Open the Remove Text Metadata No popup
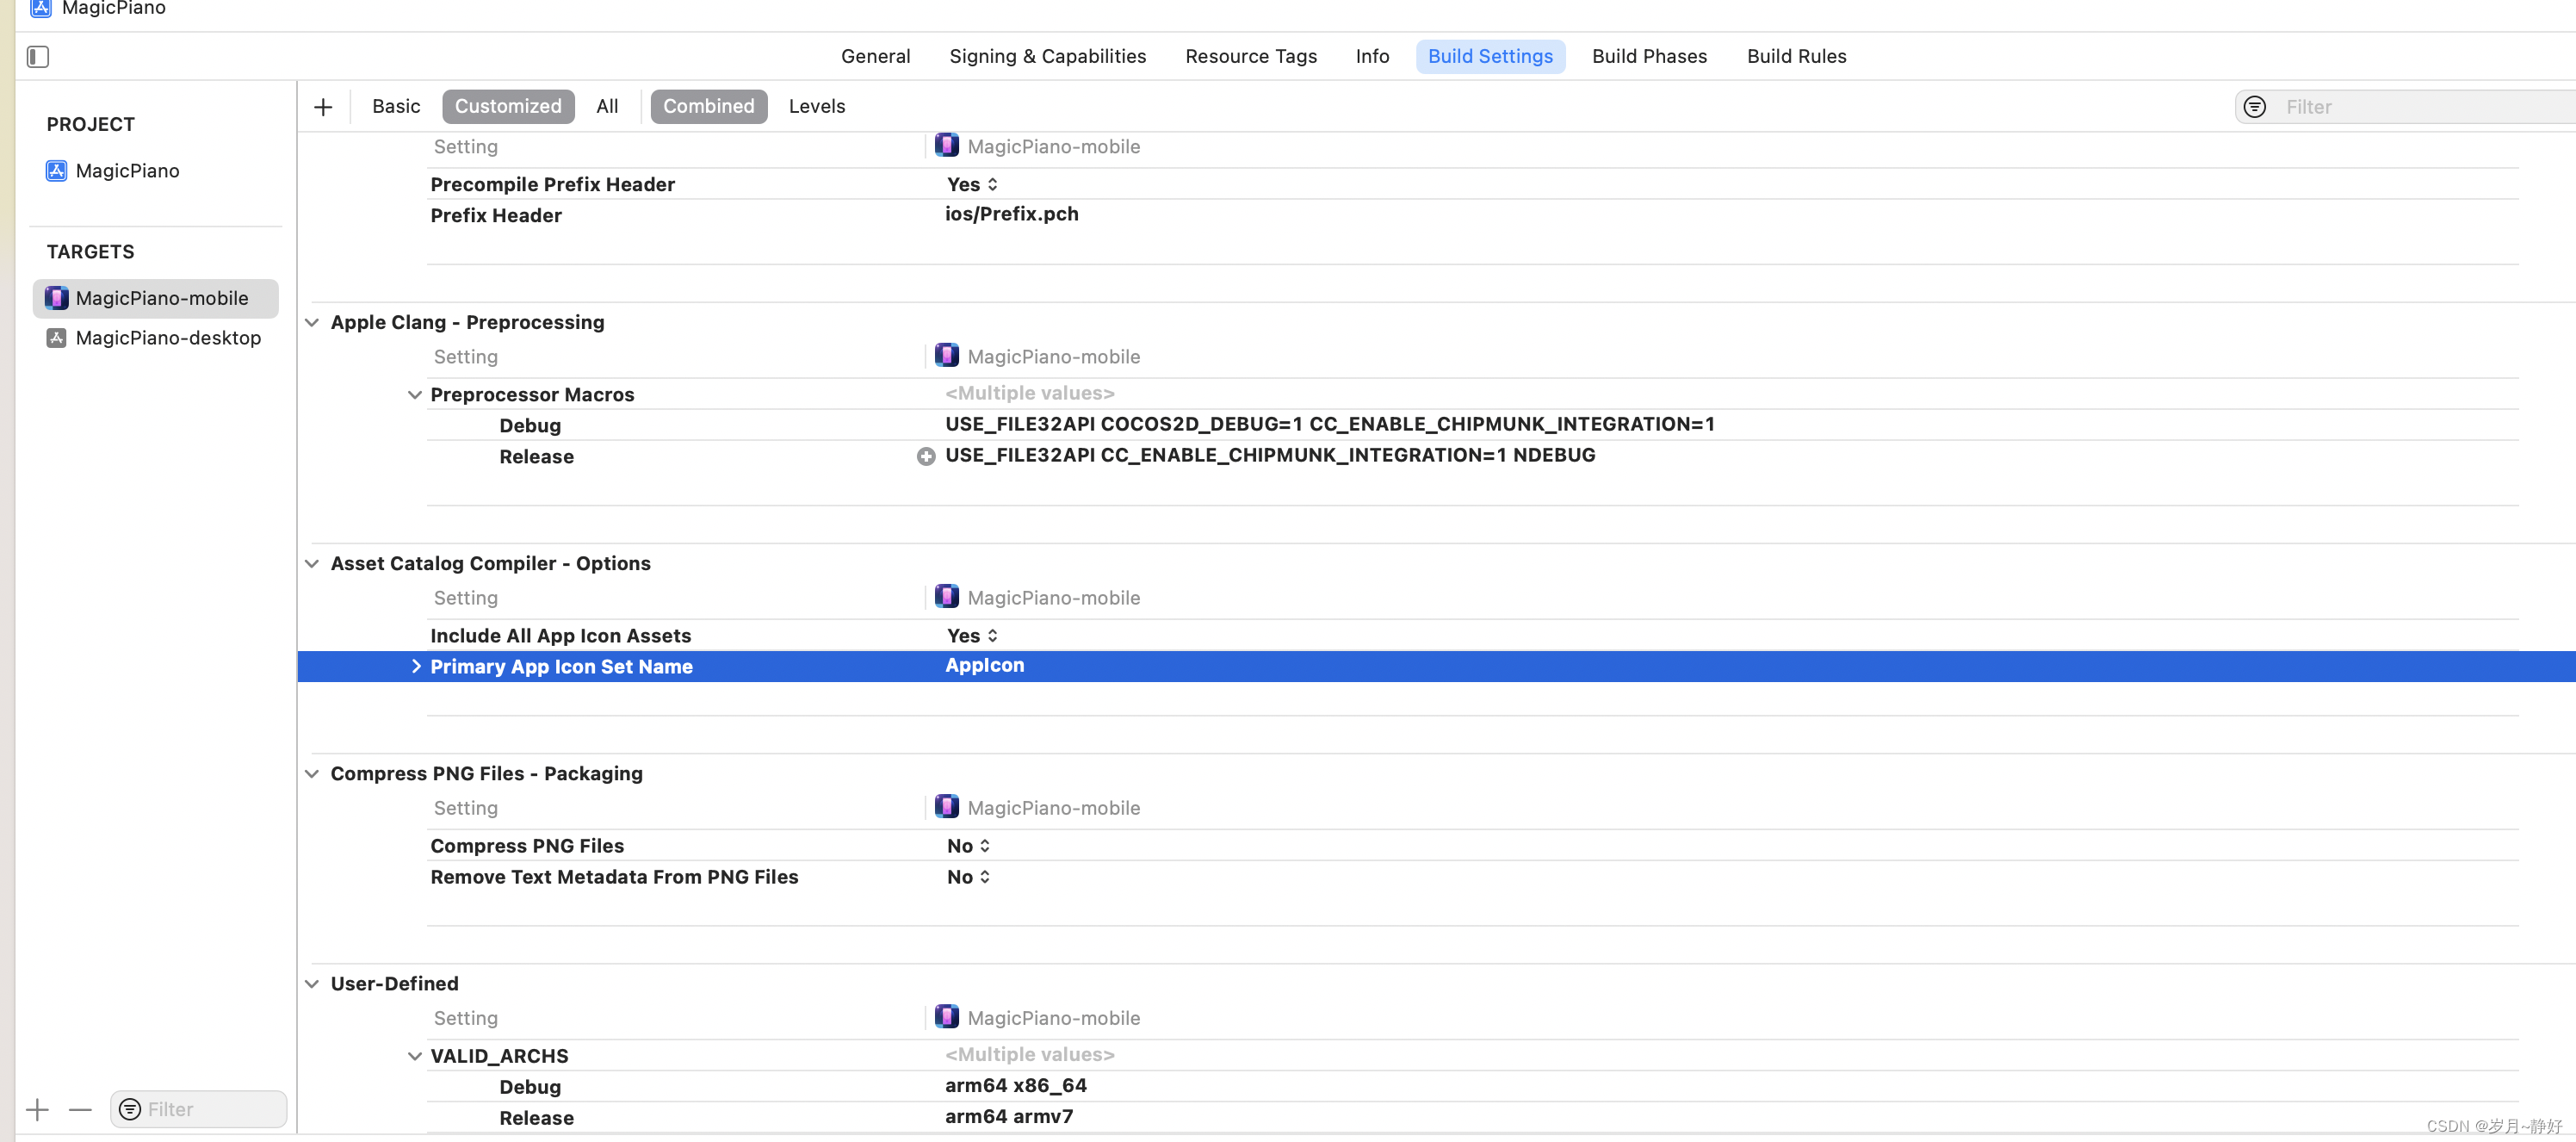2576x1142 pixels. click(969, 877)
